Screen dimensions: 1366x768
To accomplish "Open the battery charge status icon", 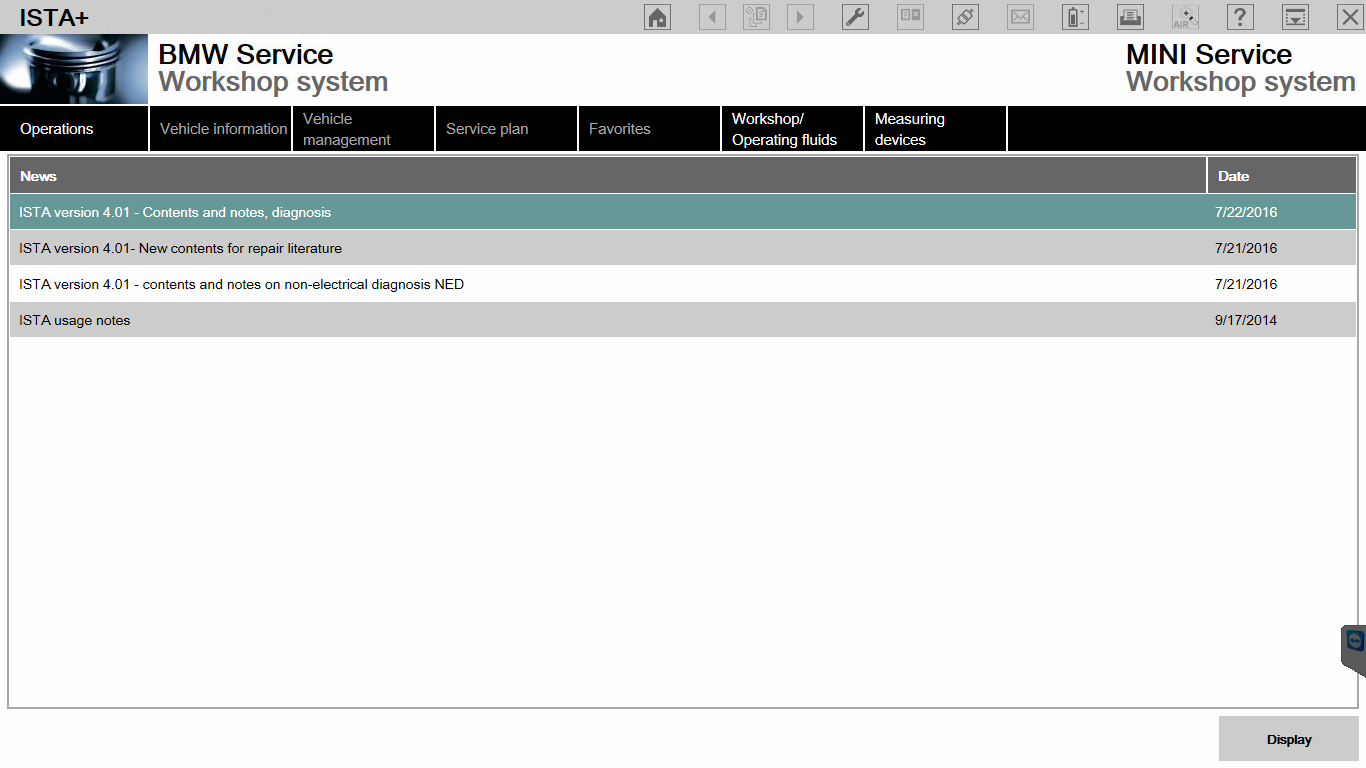I will pyautogui.click(x=1075, y=17).
